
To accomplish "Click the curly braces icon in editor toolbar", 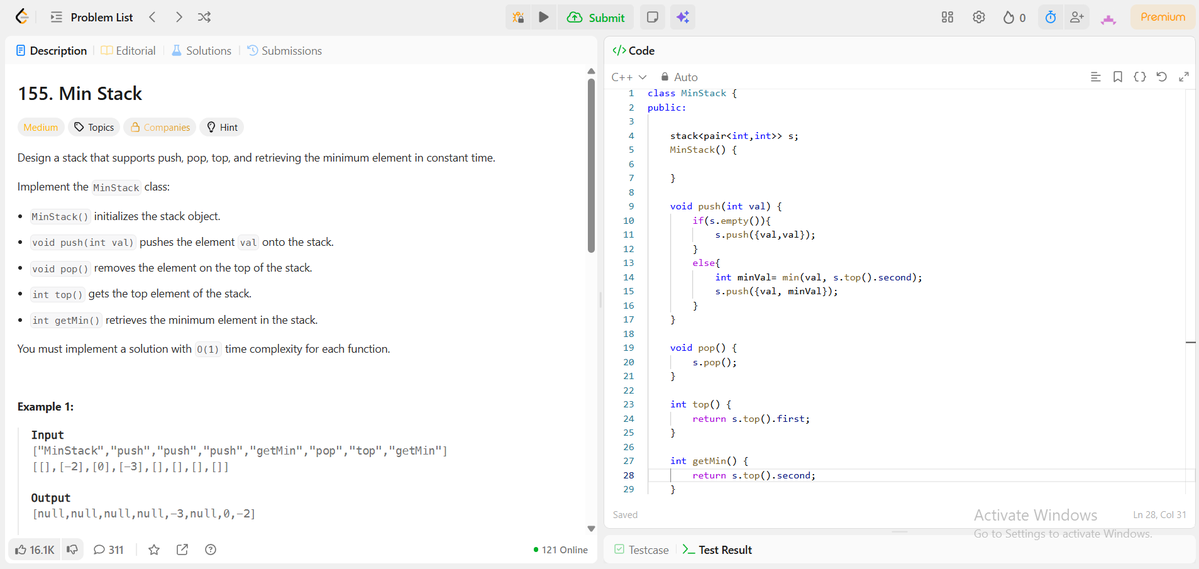I will pos(1139,76).
